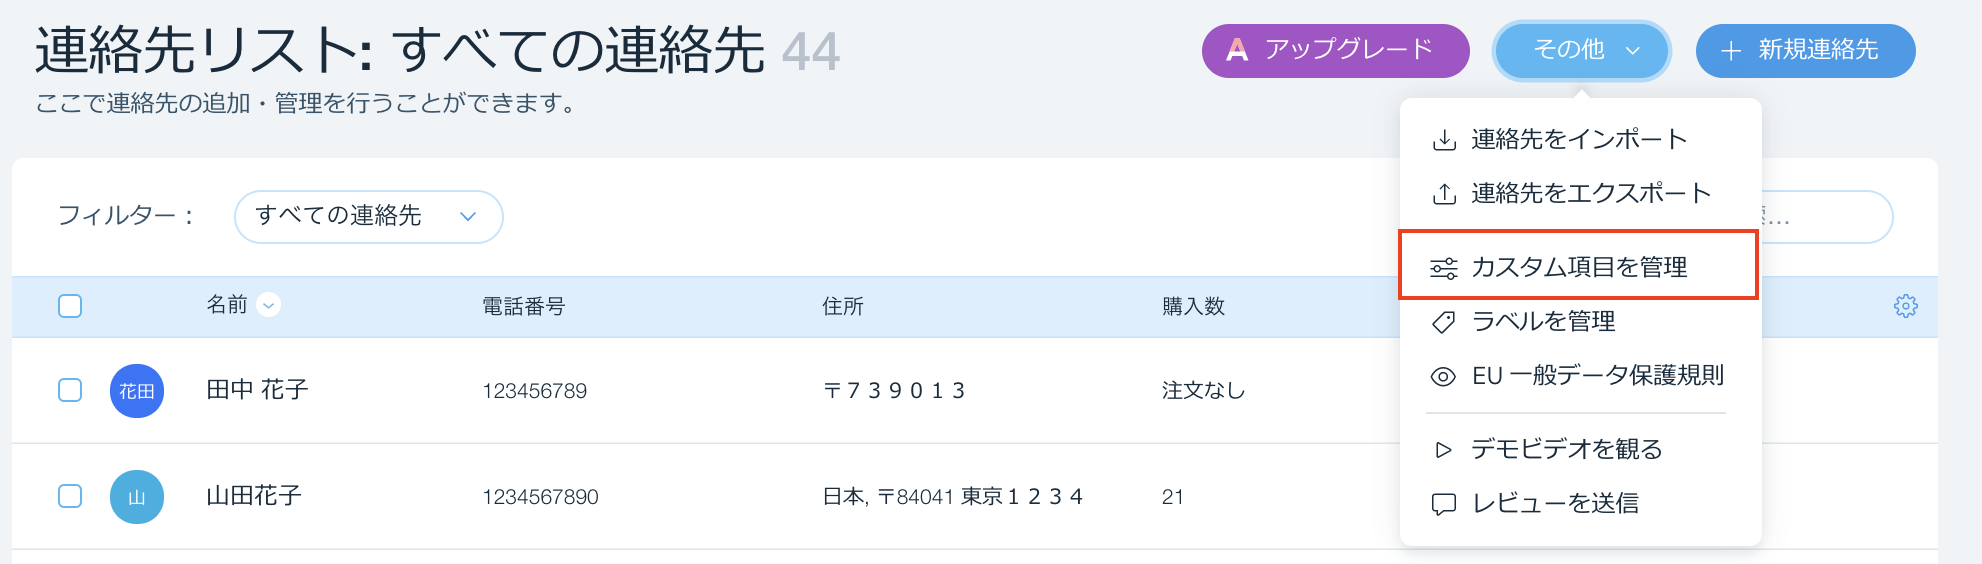Check the box for 山田花子

coord(70,496)
